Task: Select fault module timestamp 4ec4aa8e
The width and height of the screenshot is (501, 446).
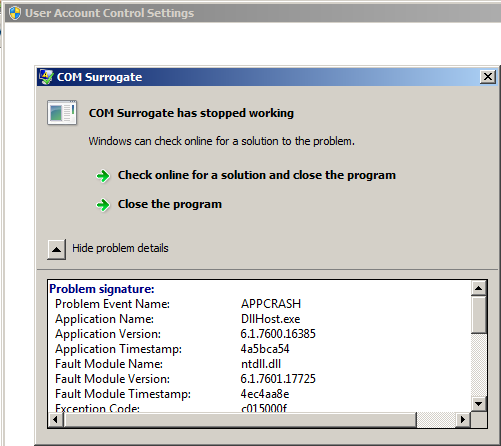Action: 265,394
